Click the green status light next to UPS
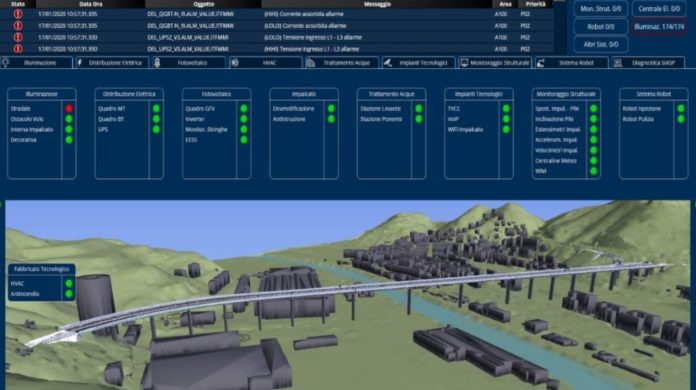Image resolution: width=696 pixels, height=390 pixels. pyautogui.click(x=156, y=129)
